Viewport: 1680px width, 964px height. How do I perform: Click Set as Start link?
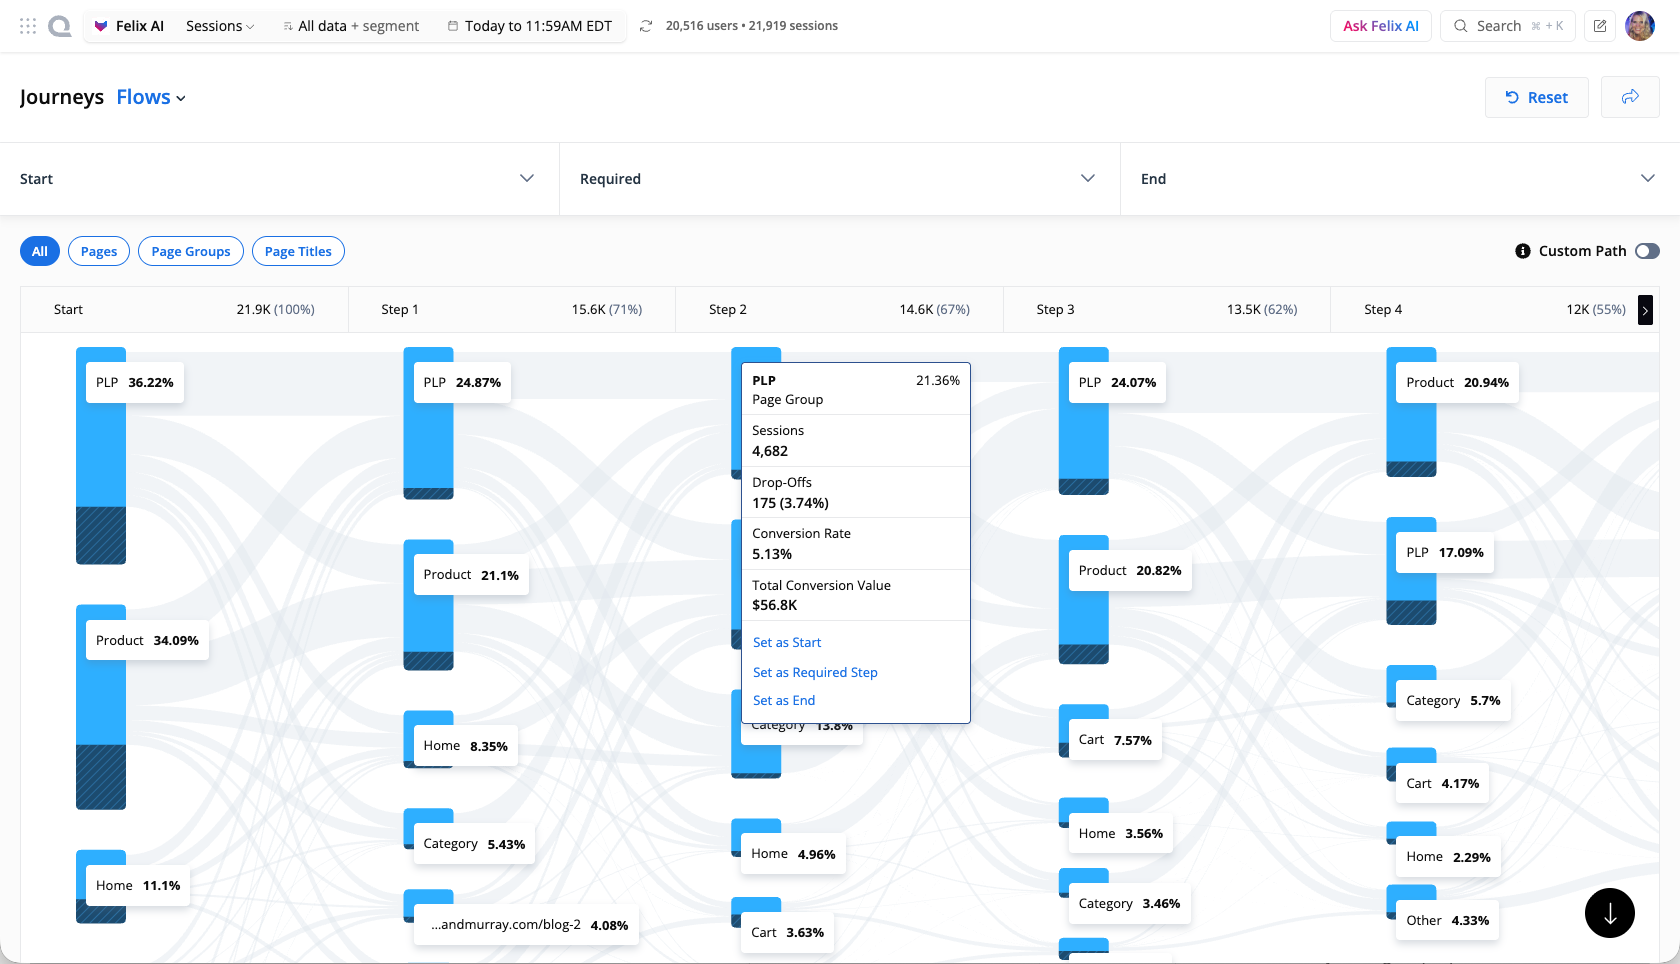click(x=787, y=642)
